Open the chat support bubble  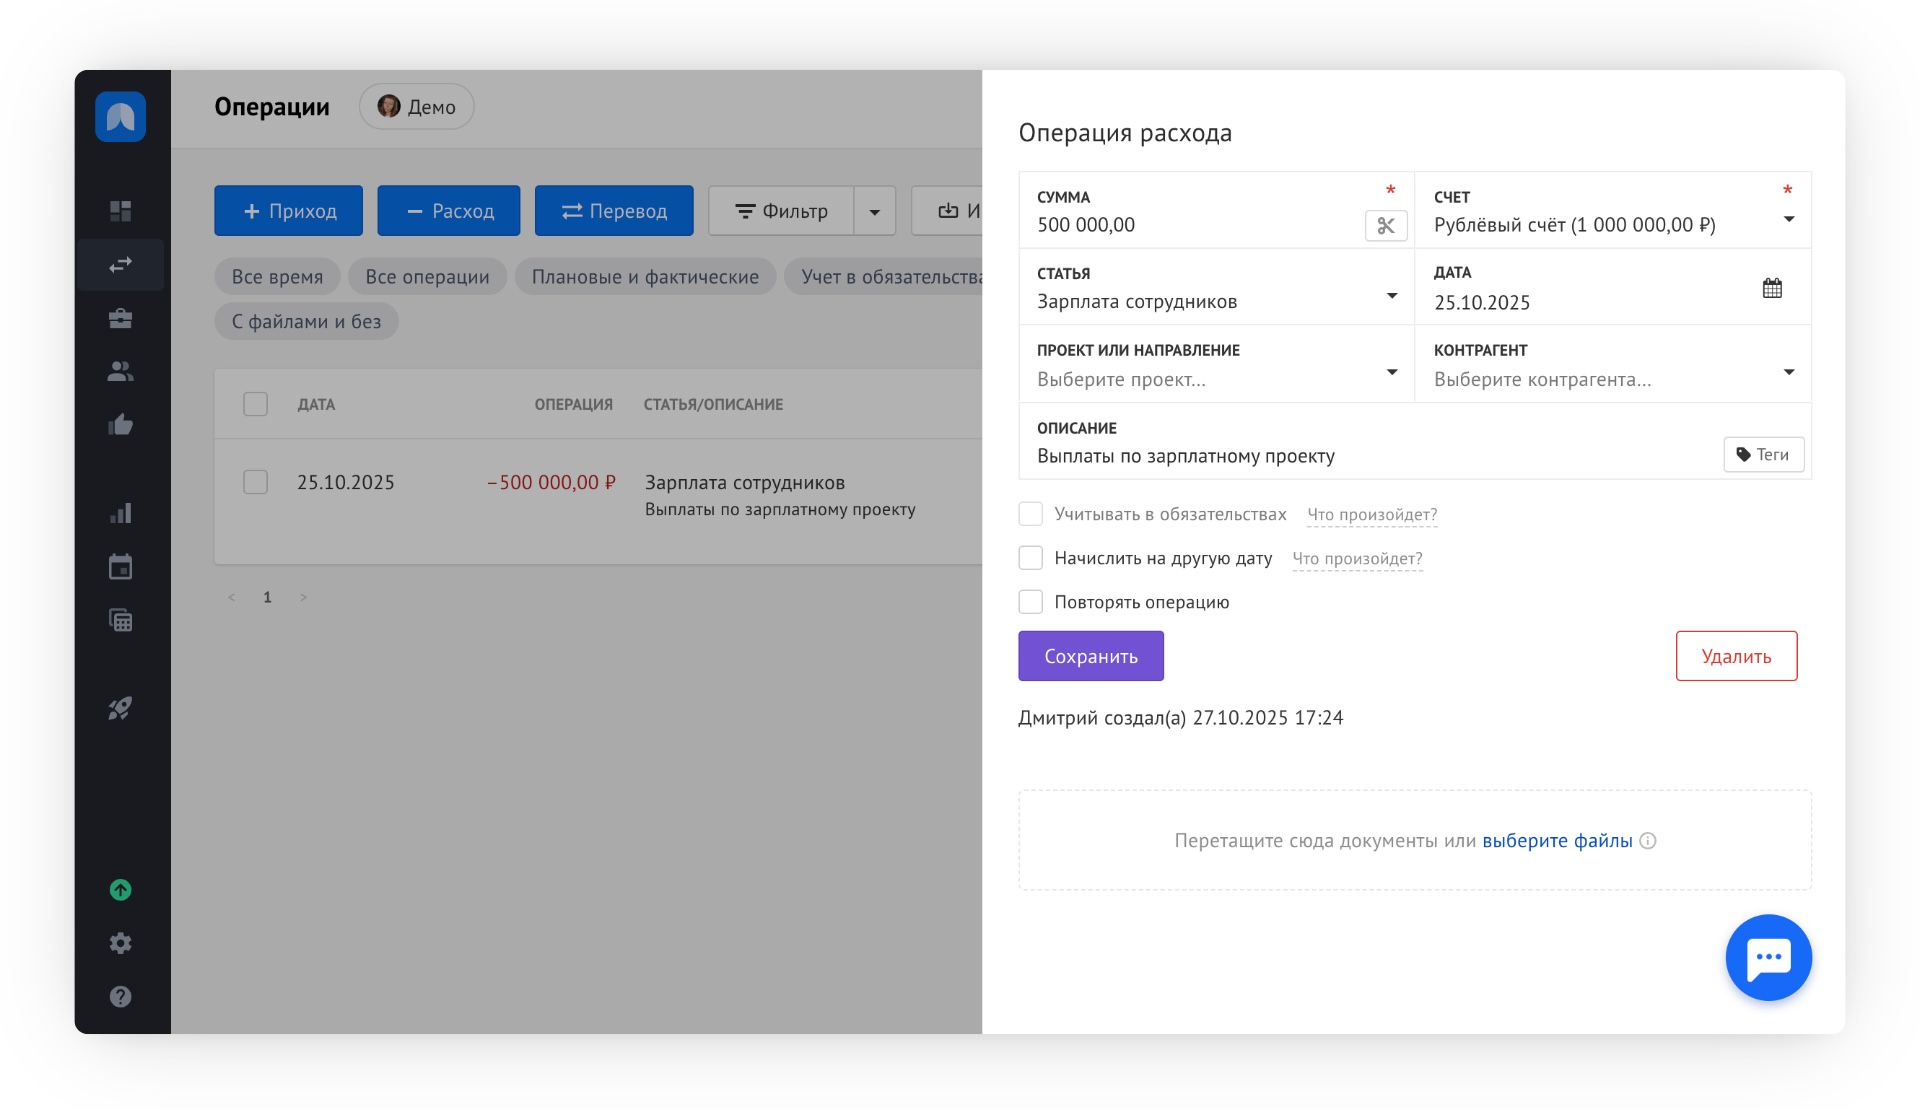tap(1767, 957)
